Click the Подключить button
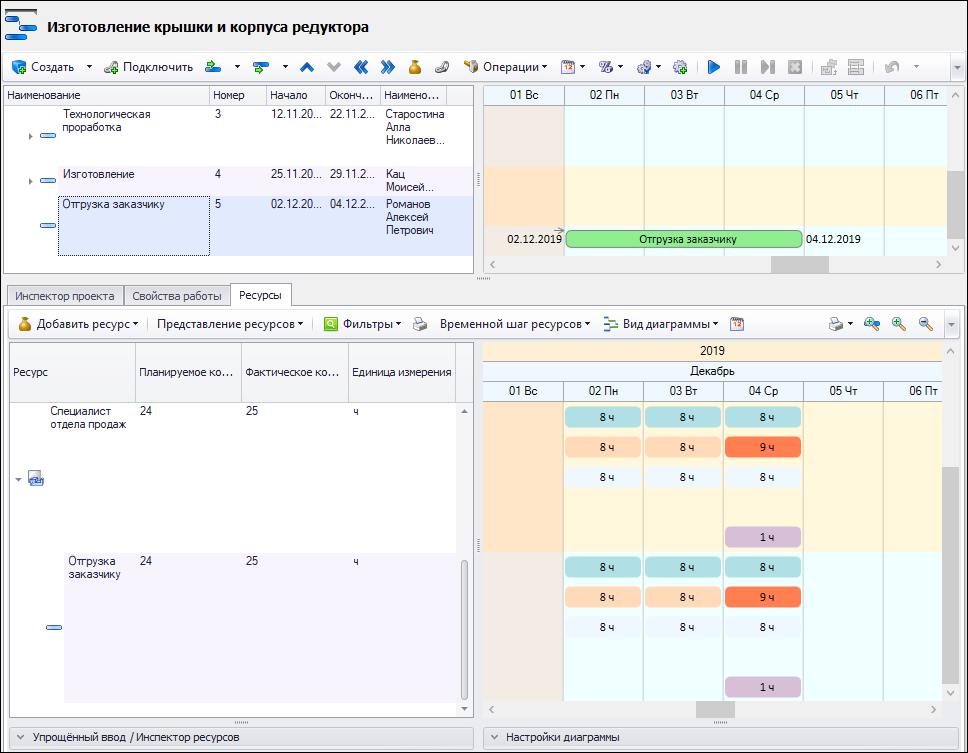 149,67
